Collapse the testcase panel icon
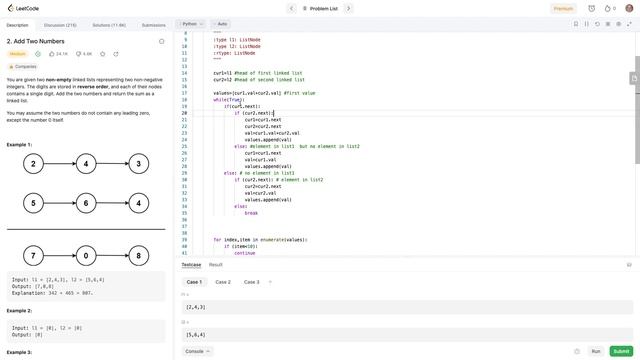The image size is (640, 360). click(x=629, y=265)
